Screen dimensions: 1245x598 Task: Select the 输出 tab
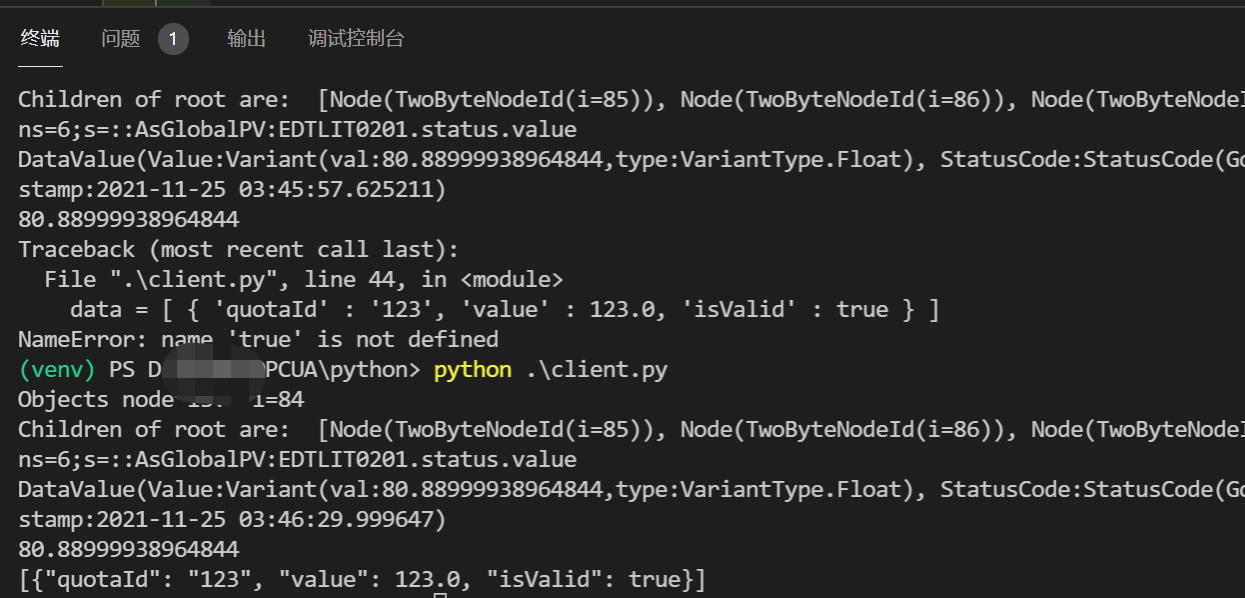click(x=246, y=38)
